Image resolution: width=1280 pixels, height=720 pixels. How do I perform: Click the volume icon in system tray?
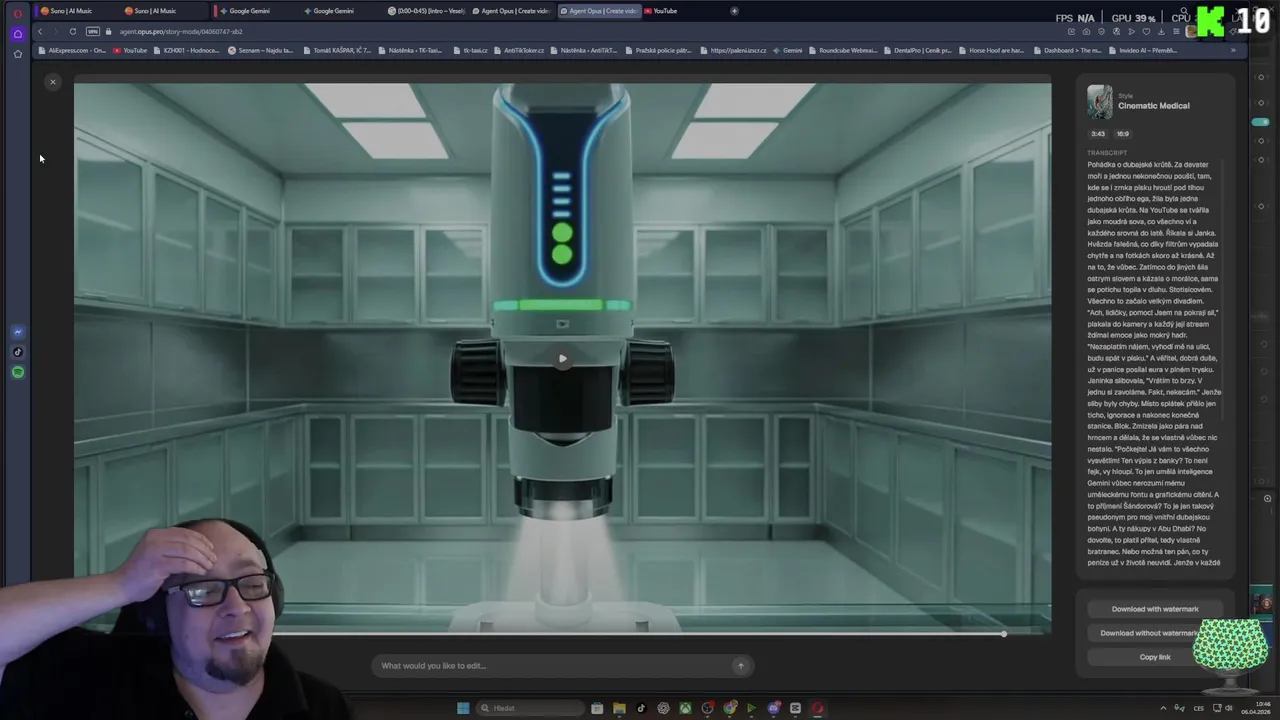click(x=1228, y=708)
